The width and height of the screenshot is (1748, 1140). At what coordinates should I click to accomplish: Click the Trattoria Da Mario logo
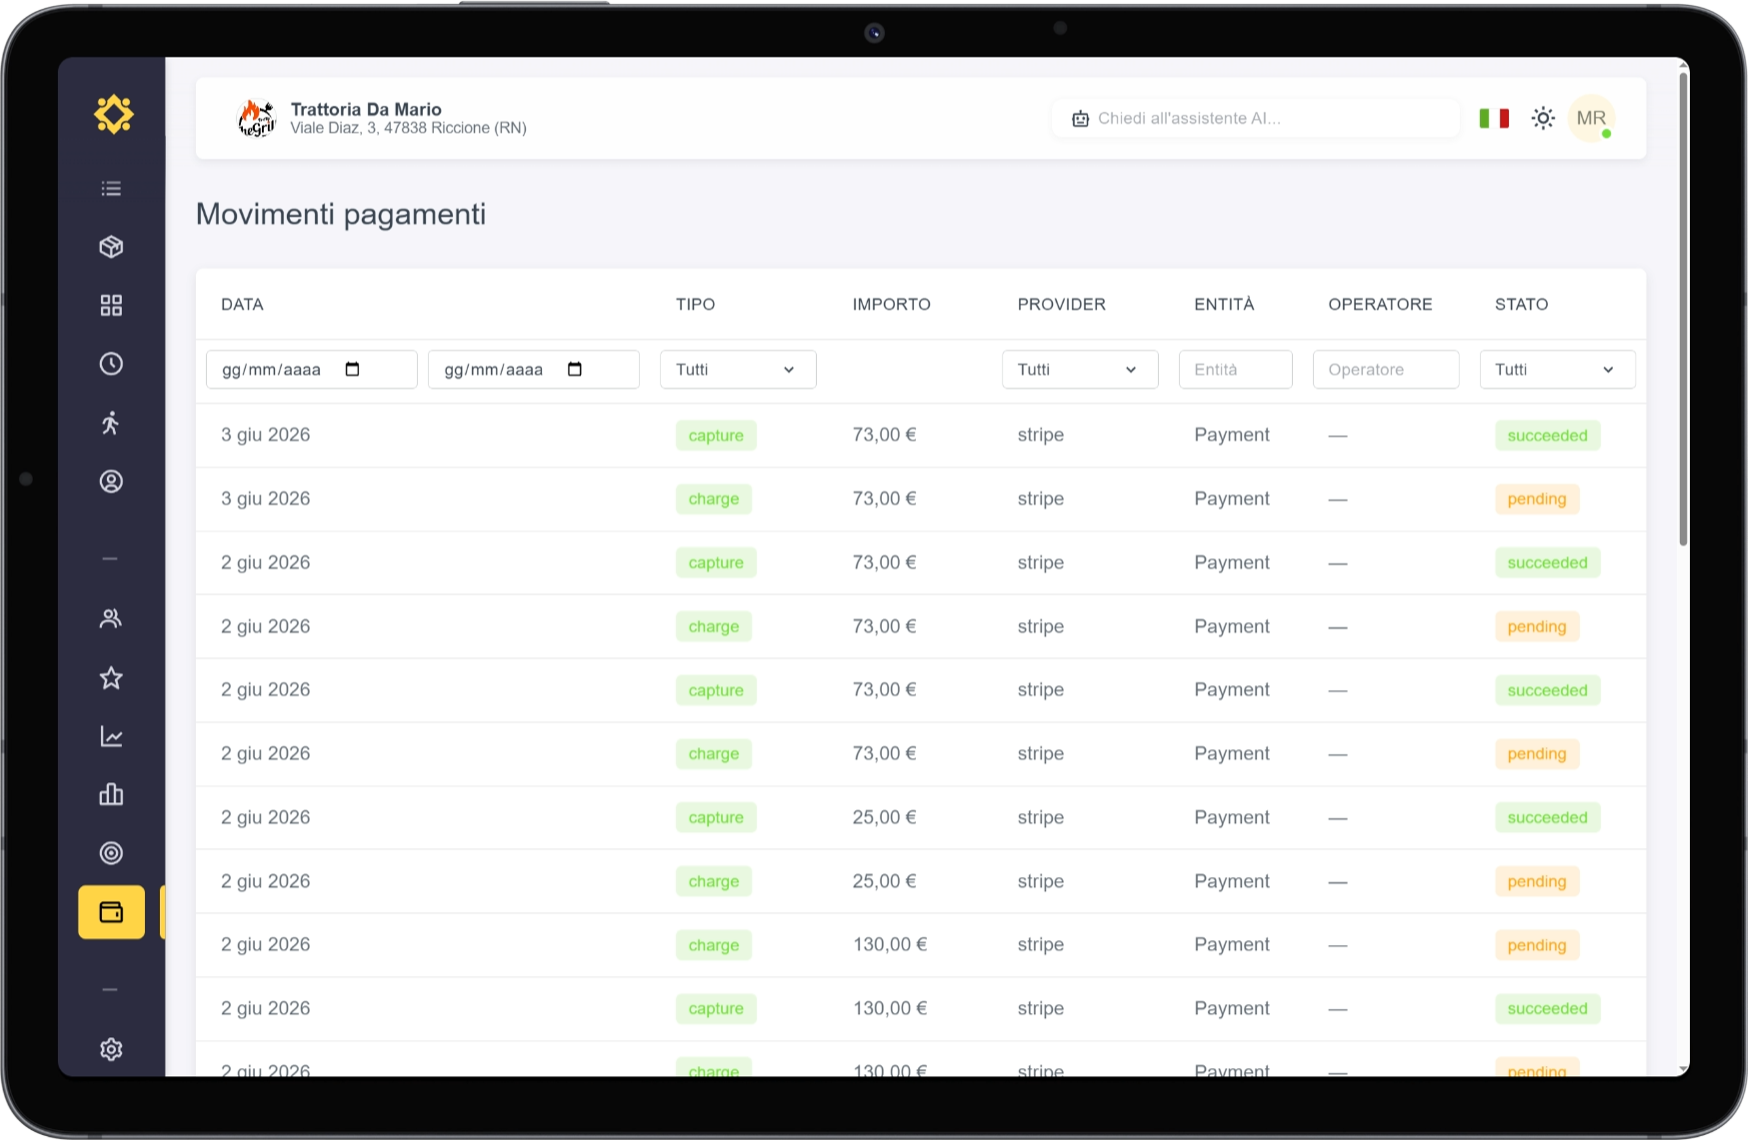tap(256, 118)
